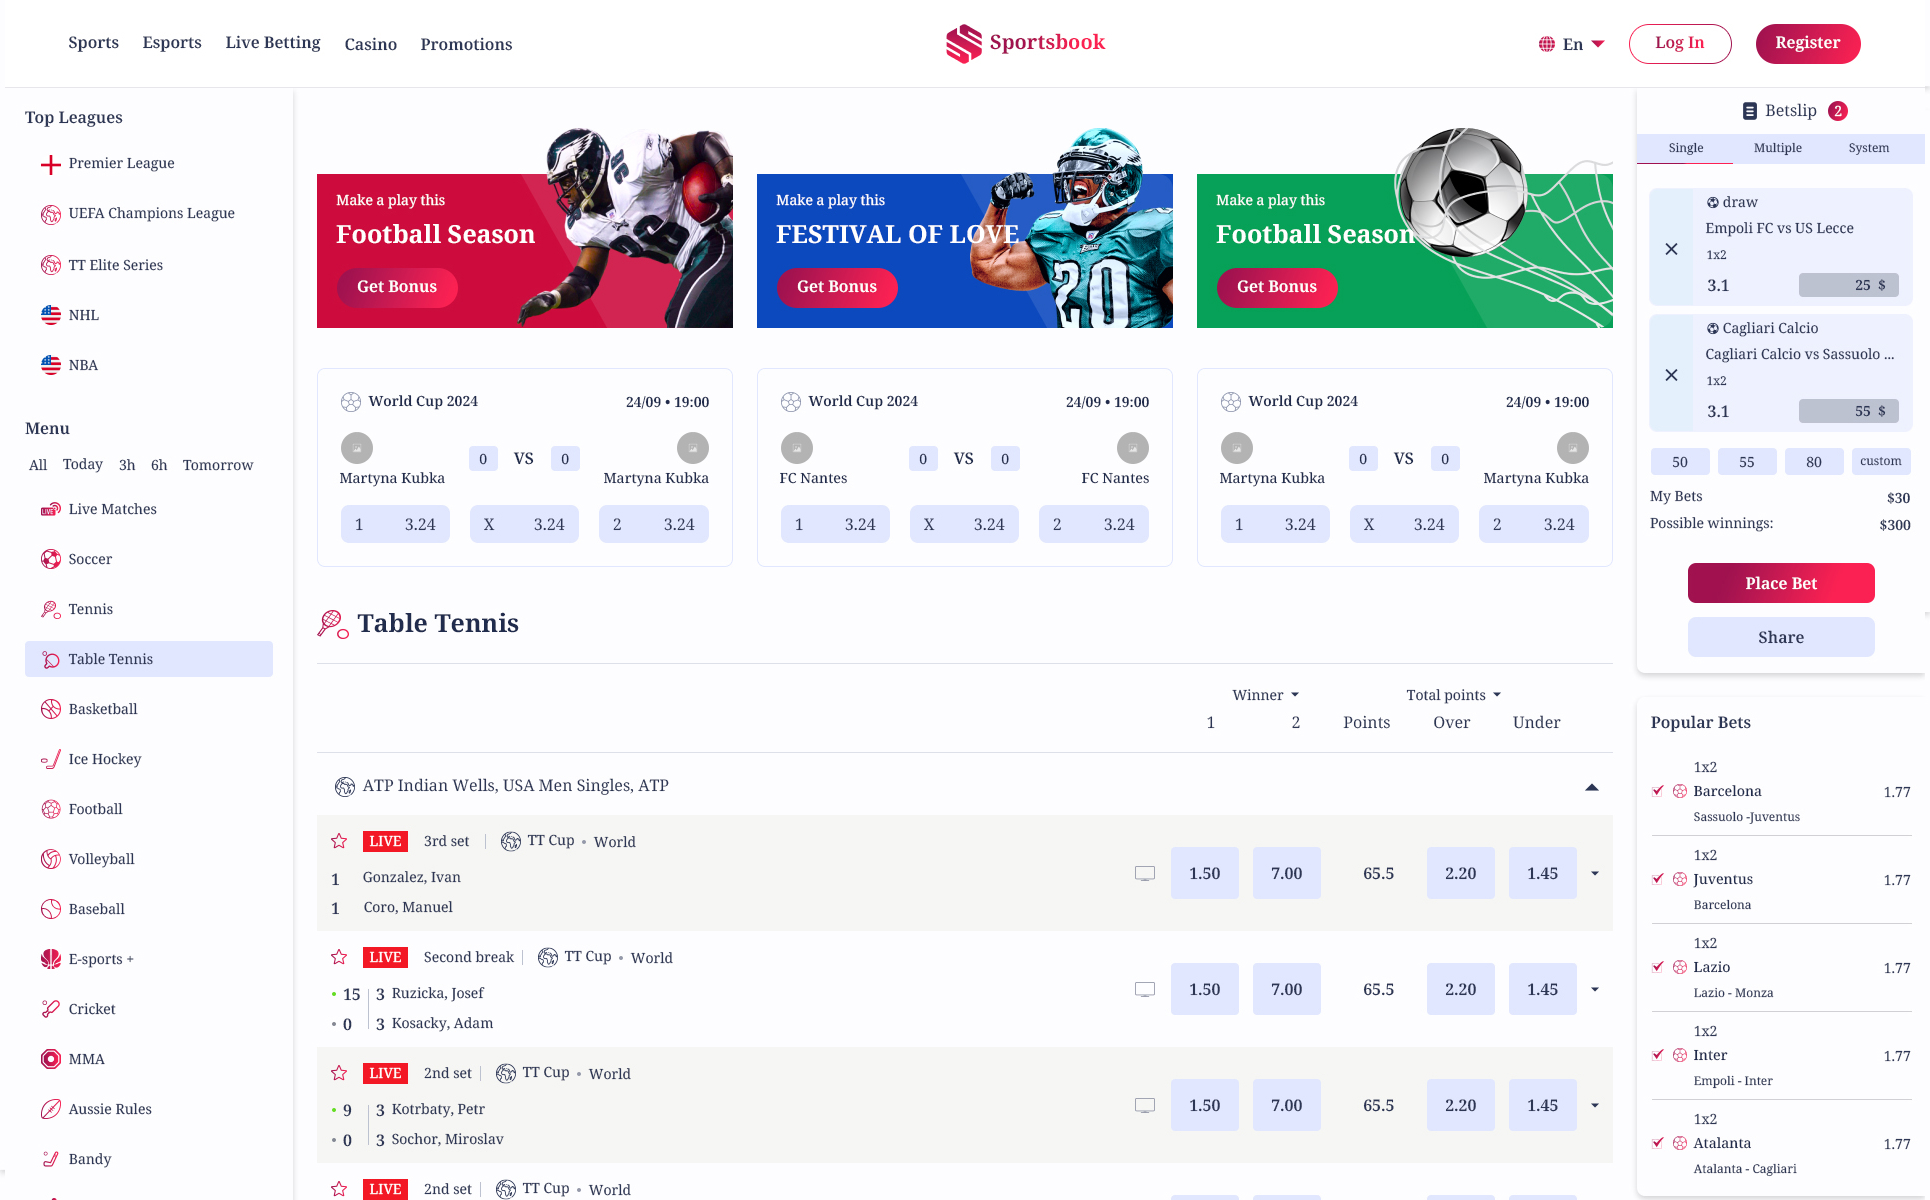The image size is (1930, 1200).
Task: Click the Register button
Action: pyautogui.click(x=1807, y=43)
